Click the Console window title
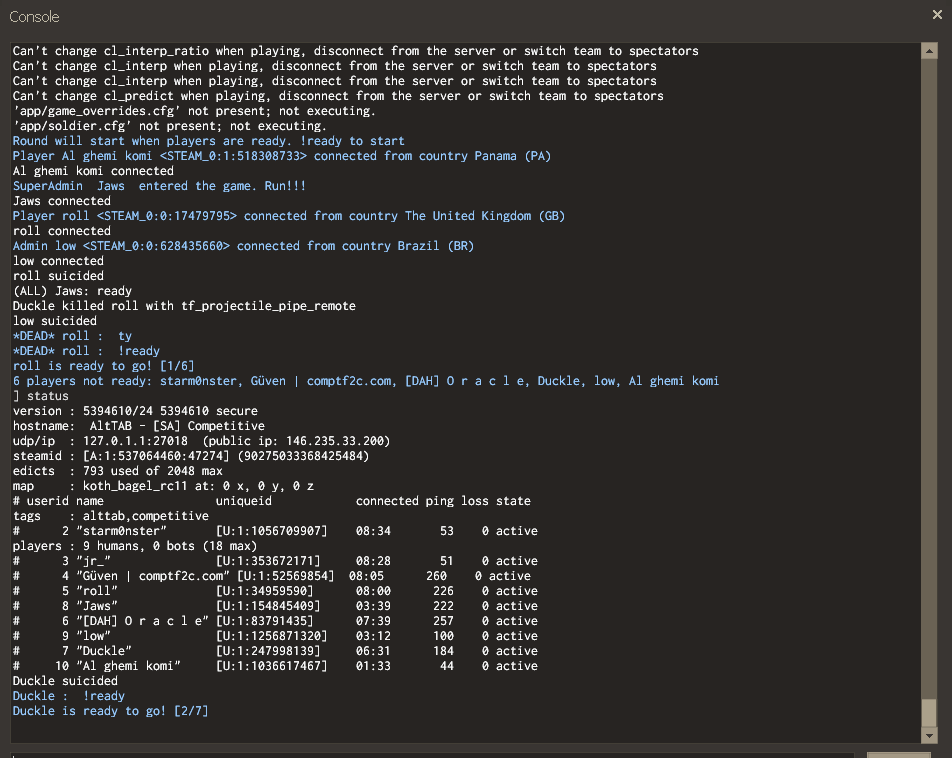 click(x=34, y=16)
